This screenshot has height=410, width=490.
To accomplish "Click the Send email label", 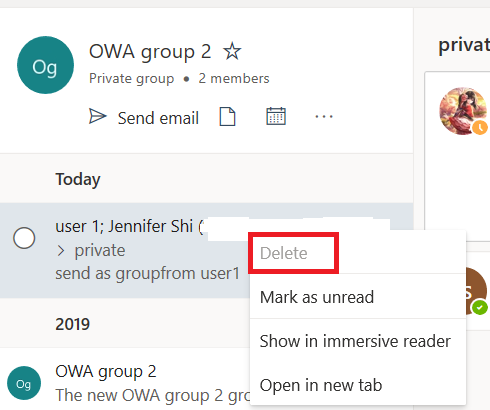I will [158, 118].
